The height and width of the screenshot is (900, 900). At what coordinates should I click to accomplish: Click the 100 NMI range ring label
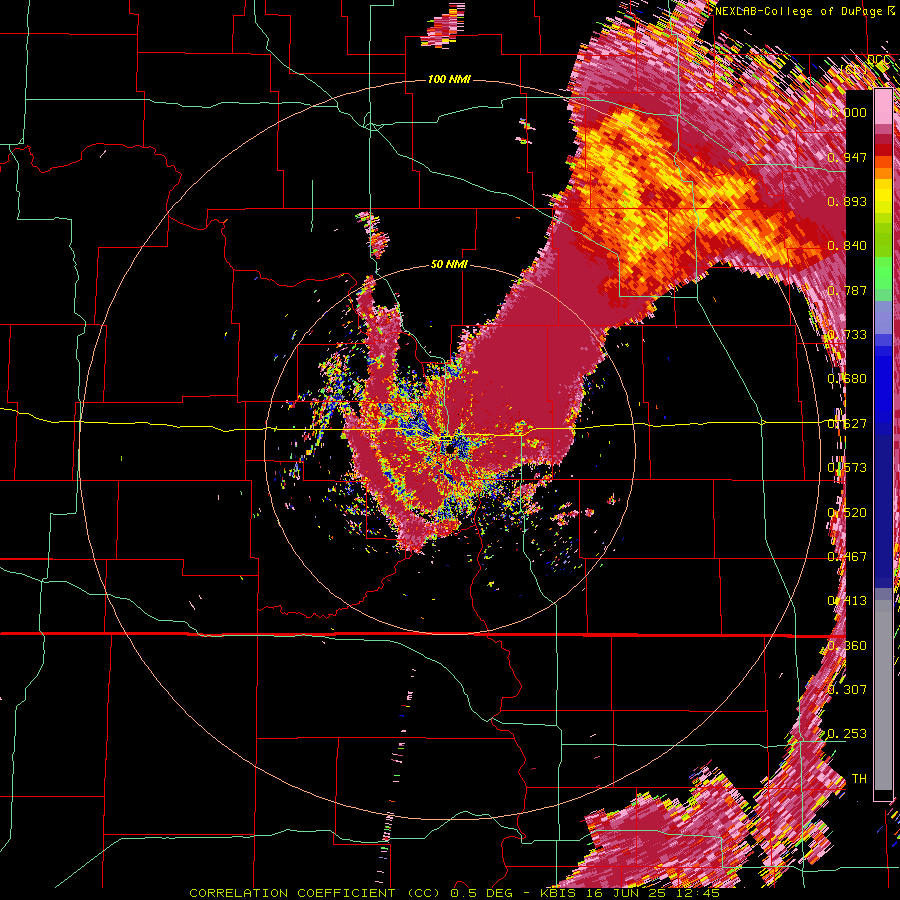coord(449,79)
